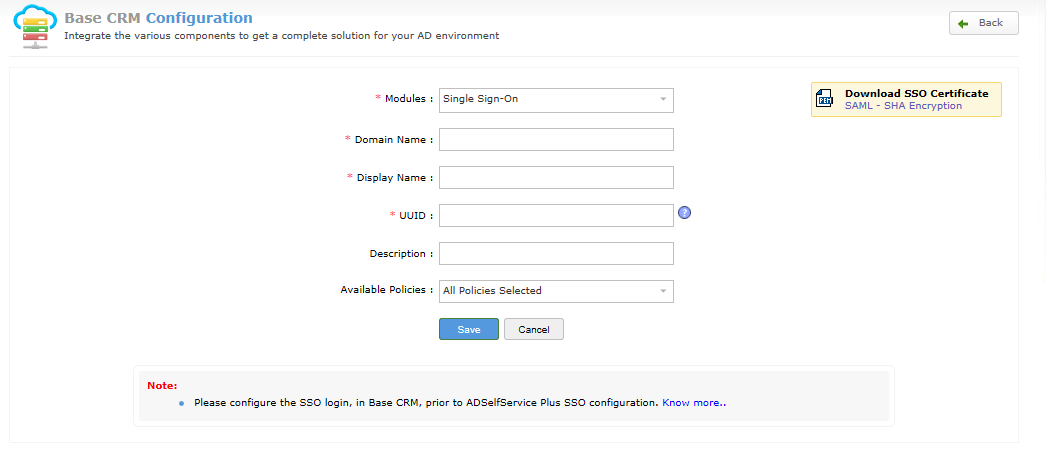The height and width of the screenshot is (450, 1046).
Task: Click the SSO certificate file icon
Action: pyautogui.click(x=825, y=99)
